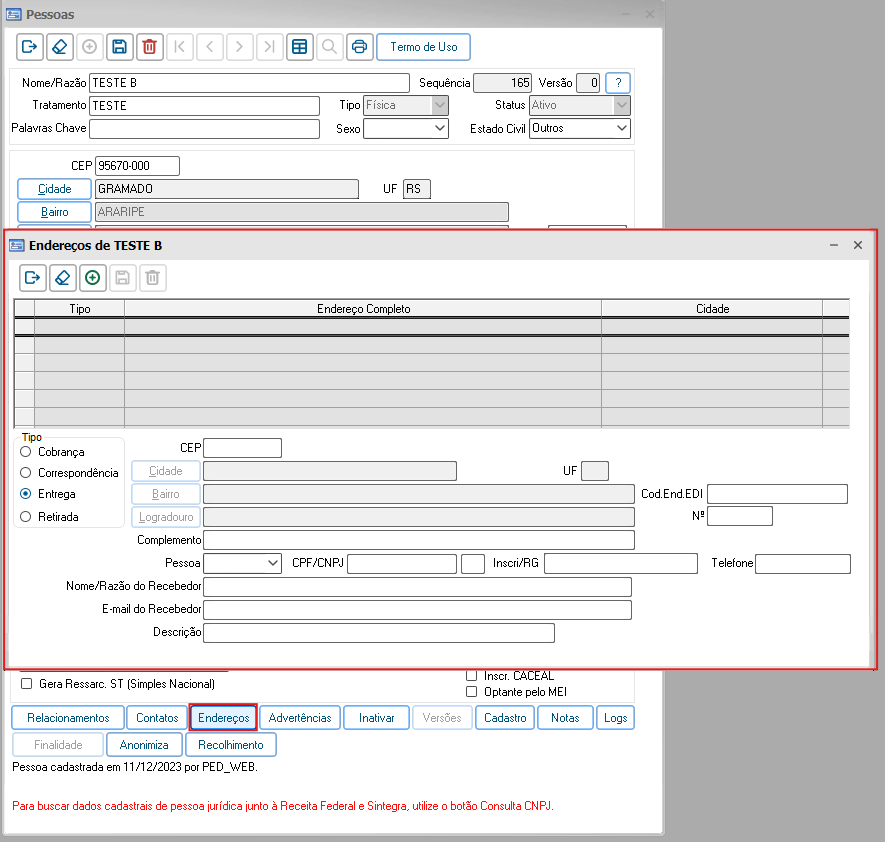Click the CPF/CNPJ input field

point(402,563)
